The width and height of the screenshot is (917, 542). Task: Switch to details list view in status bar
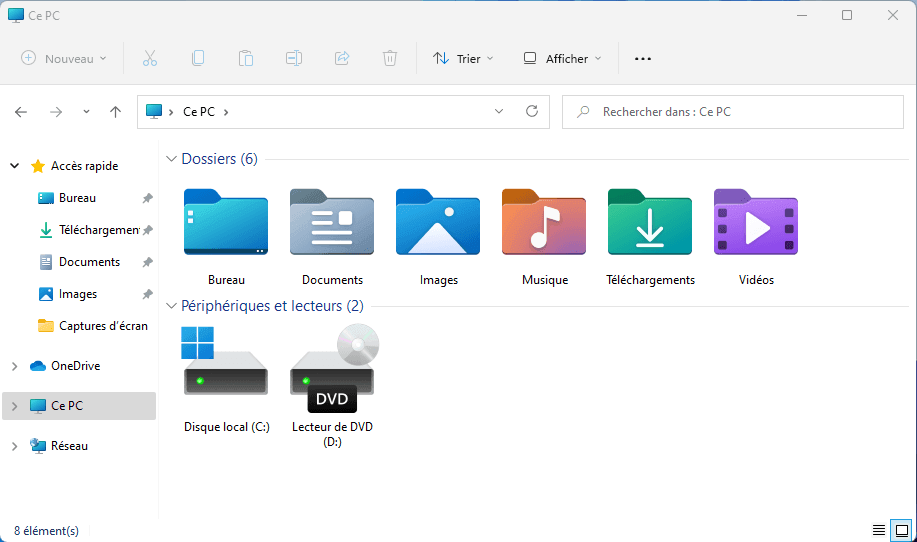[879, 530]
